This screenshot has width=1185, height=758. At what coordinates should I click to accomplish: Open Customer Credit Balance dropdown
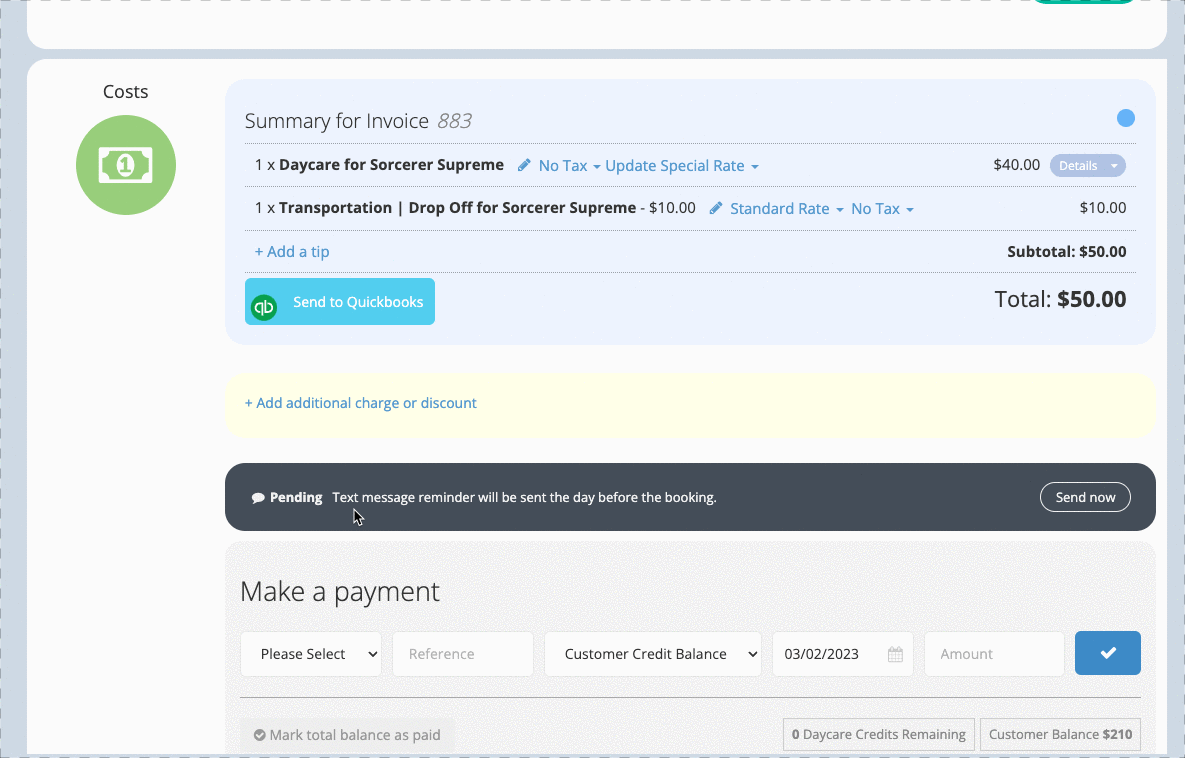pyautogui.click(x=653, y=654)
